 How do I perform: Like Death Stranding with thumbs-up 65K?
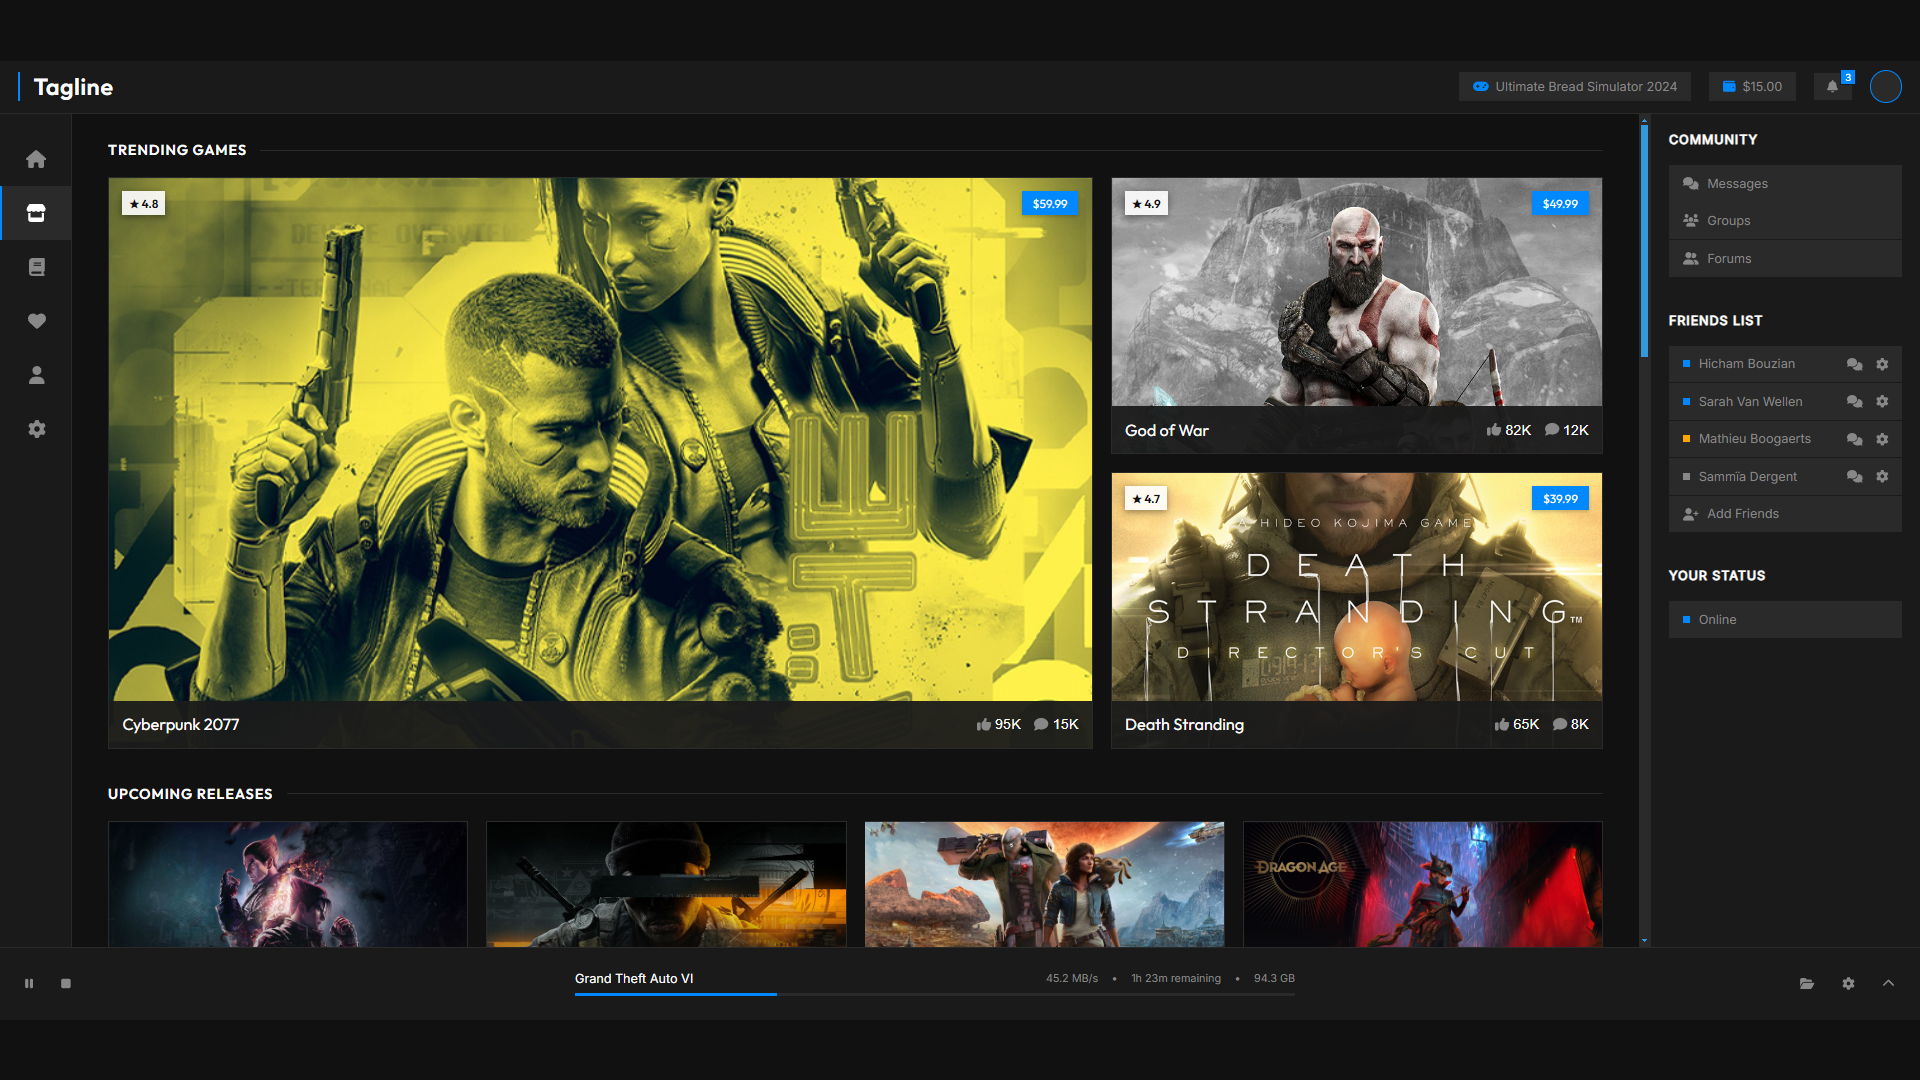(1516, 724)
